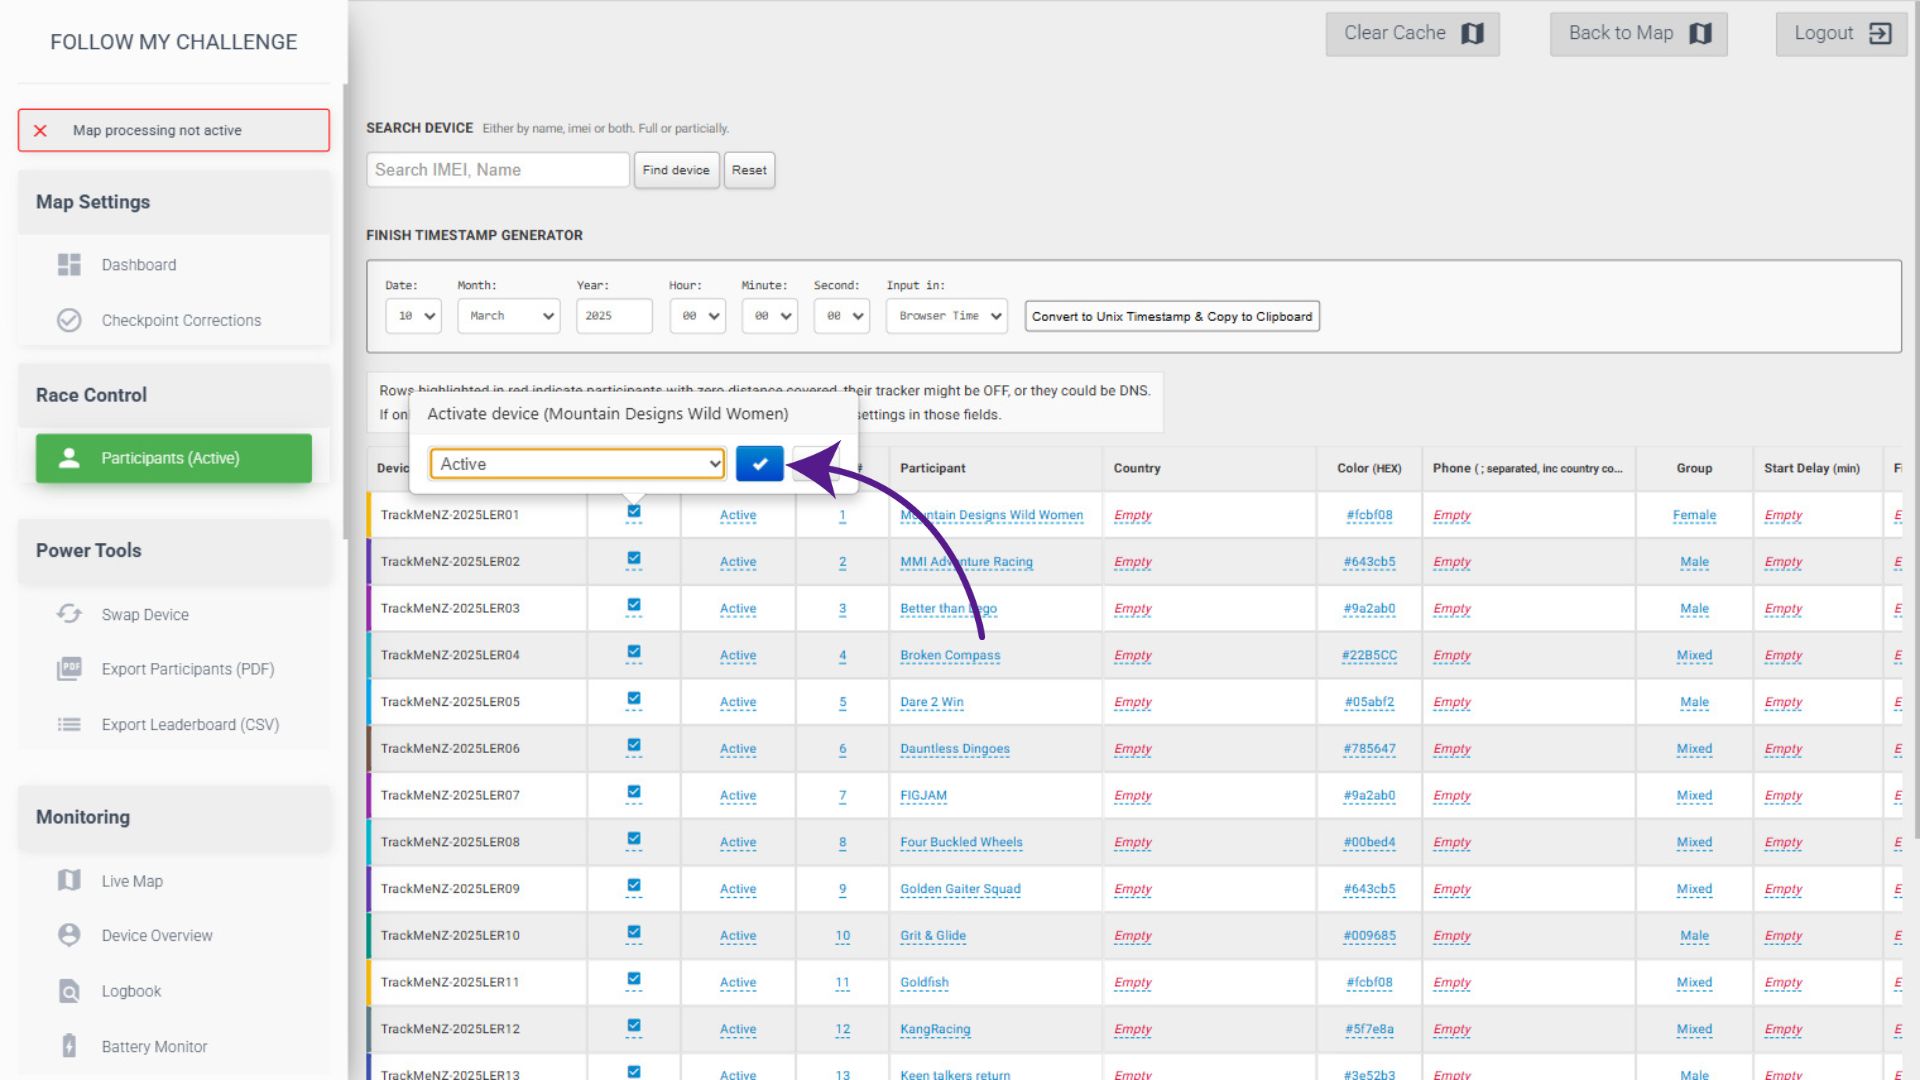Viewport: 1920px width, 1080px height.
Task: Click the Dashboard grid icon
Action: pos(69,265)
